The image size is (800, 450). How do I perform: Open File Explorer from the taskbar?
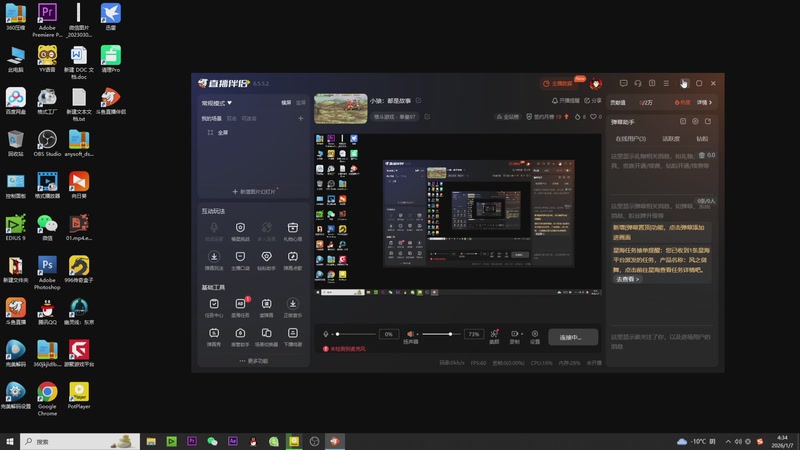coord(151,441)
